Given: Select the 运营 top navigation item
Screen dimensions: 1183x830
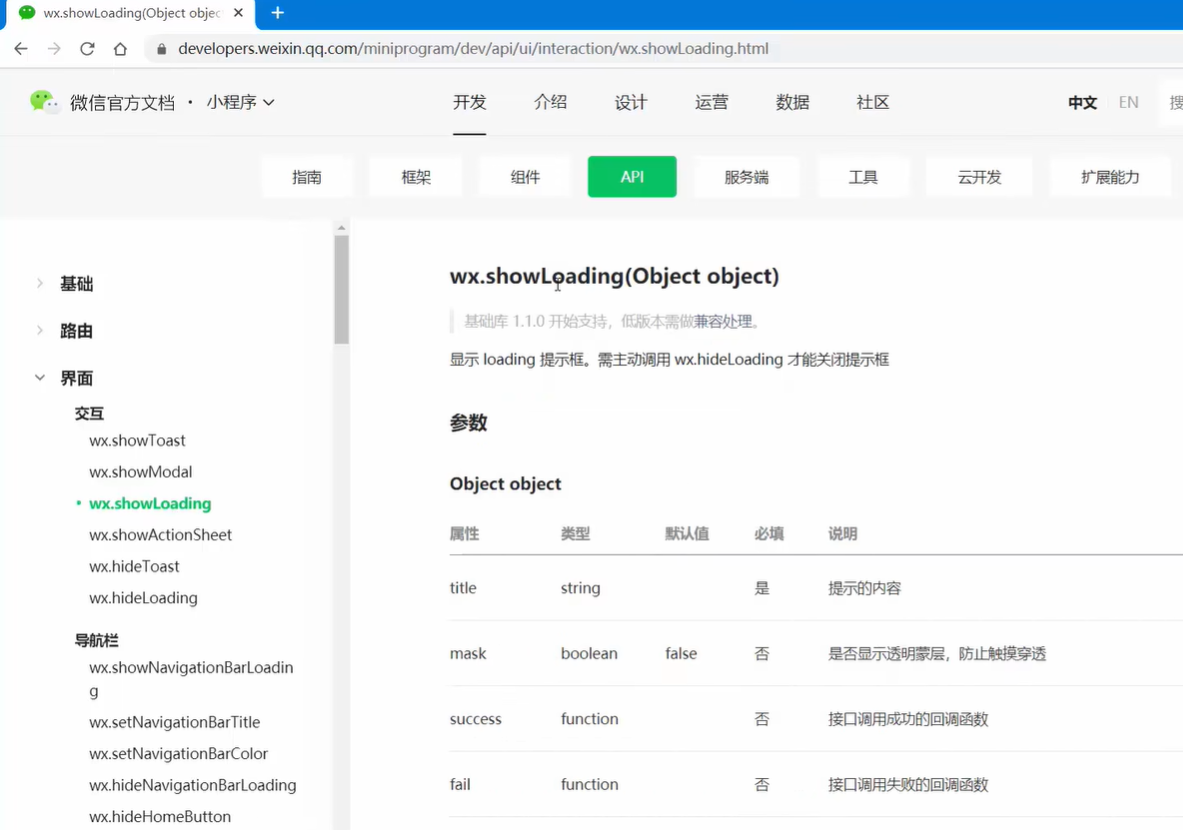Looking at the screenshot, I should (x=711, y=102).
